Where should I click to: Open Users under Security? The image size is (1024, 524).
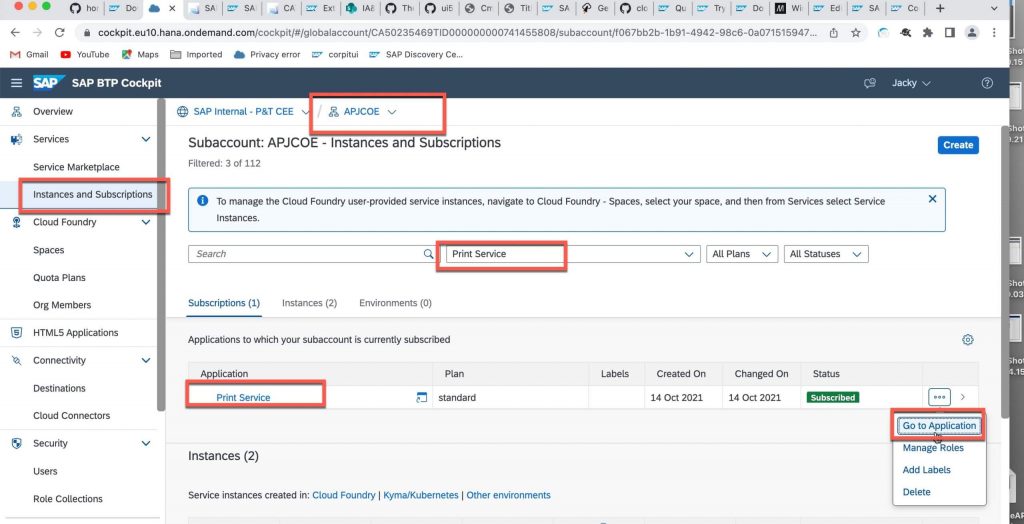pos(45,471)
